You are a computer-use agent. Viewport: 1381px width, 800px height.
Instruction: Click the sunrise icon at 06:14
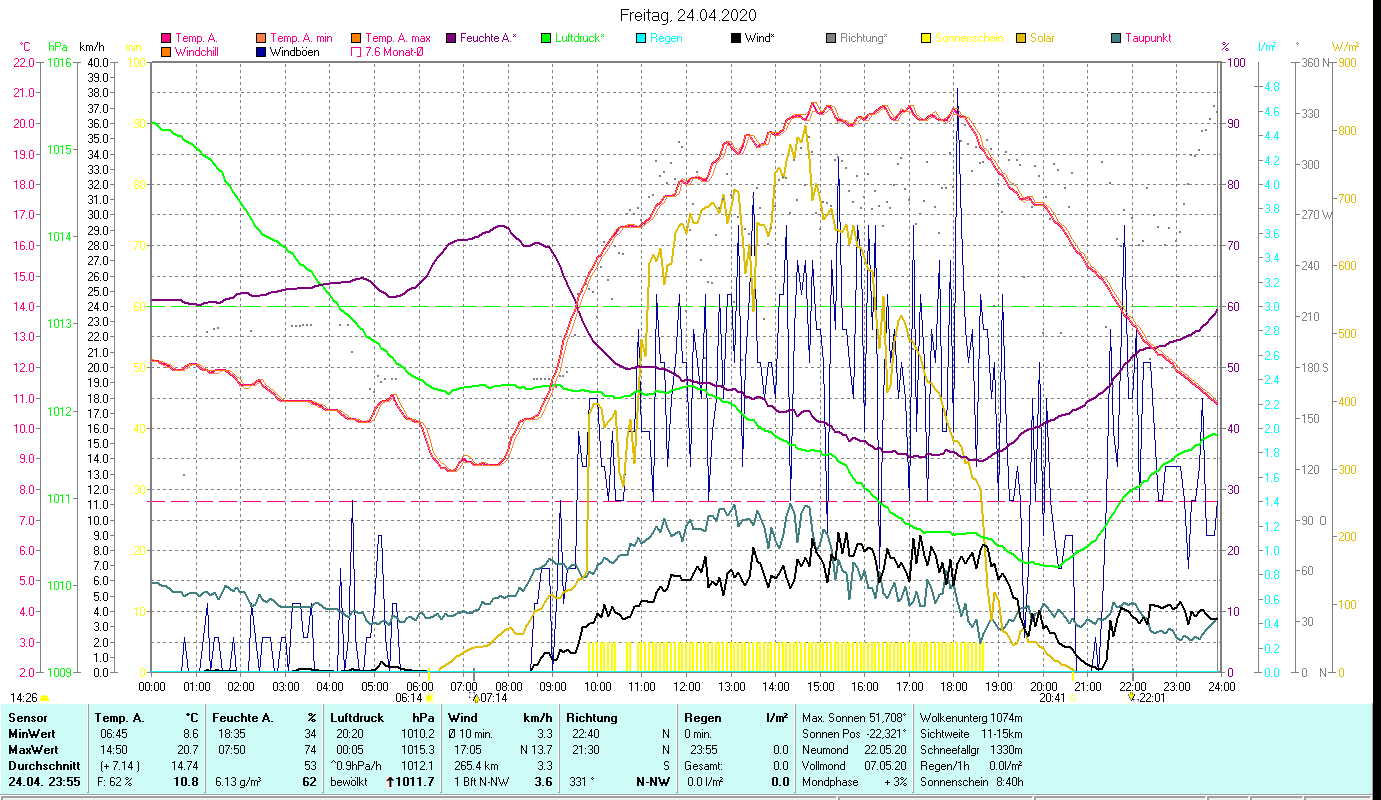coord(429,698)
